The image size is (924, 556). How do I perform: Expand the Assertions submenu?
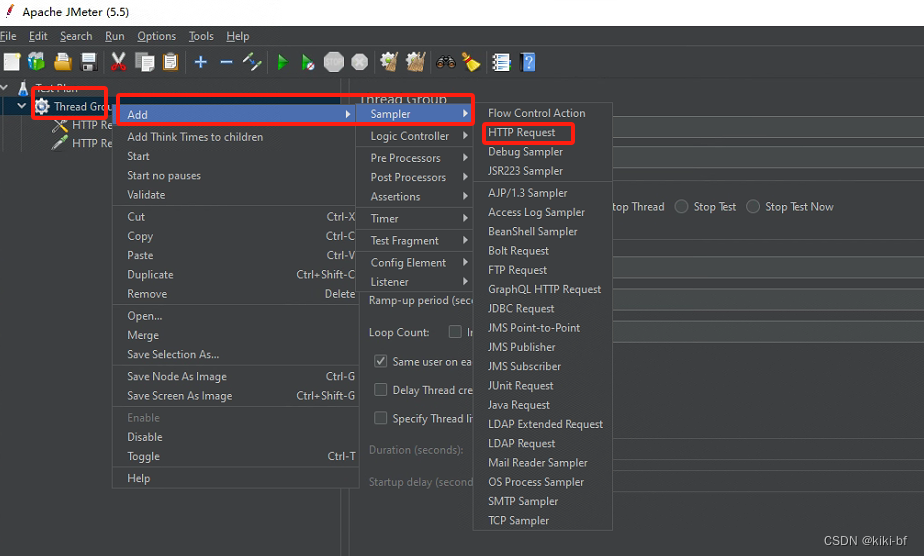(x=415, y=197)
